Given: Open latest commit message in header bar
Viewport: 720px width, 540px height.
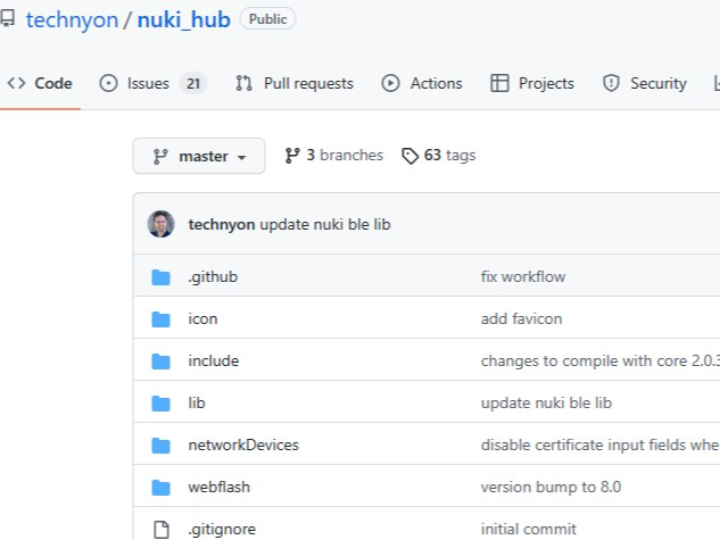Looking at the screenshot, I should [325, 225].
